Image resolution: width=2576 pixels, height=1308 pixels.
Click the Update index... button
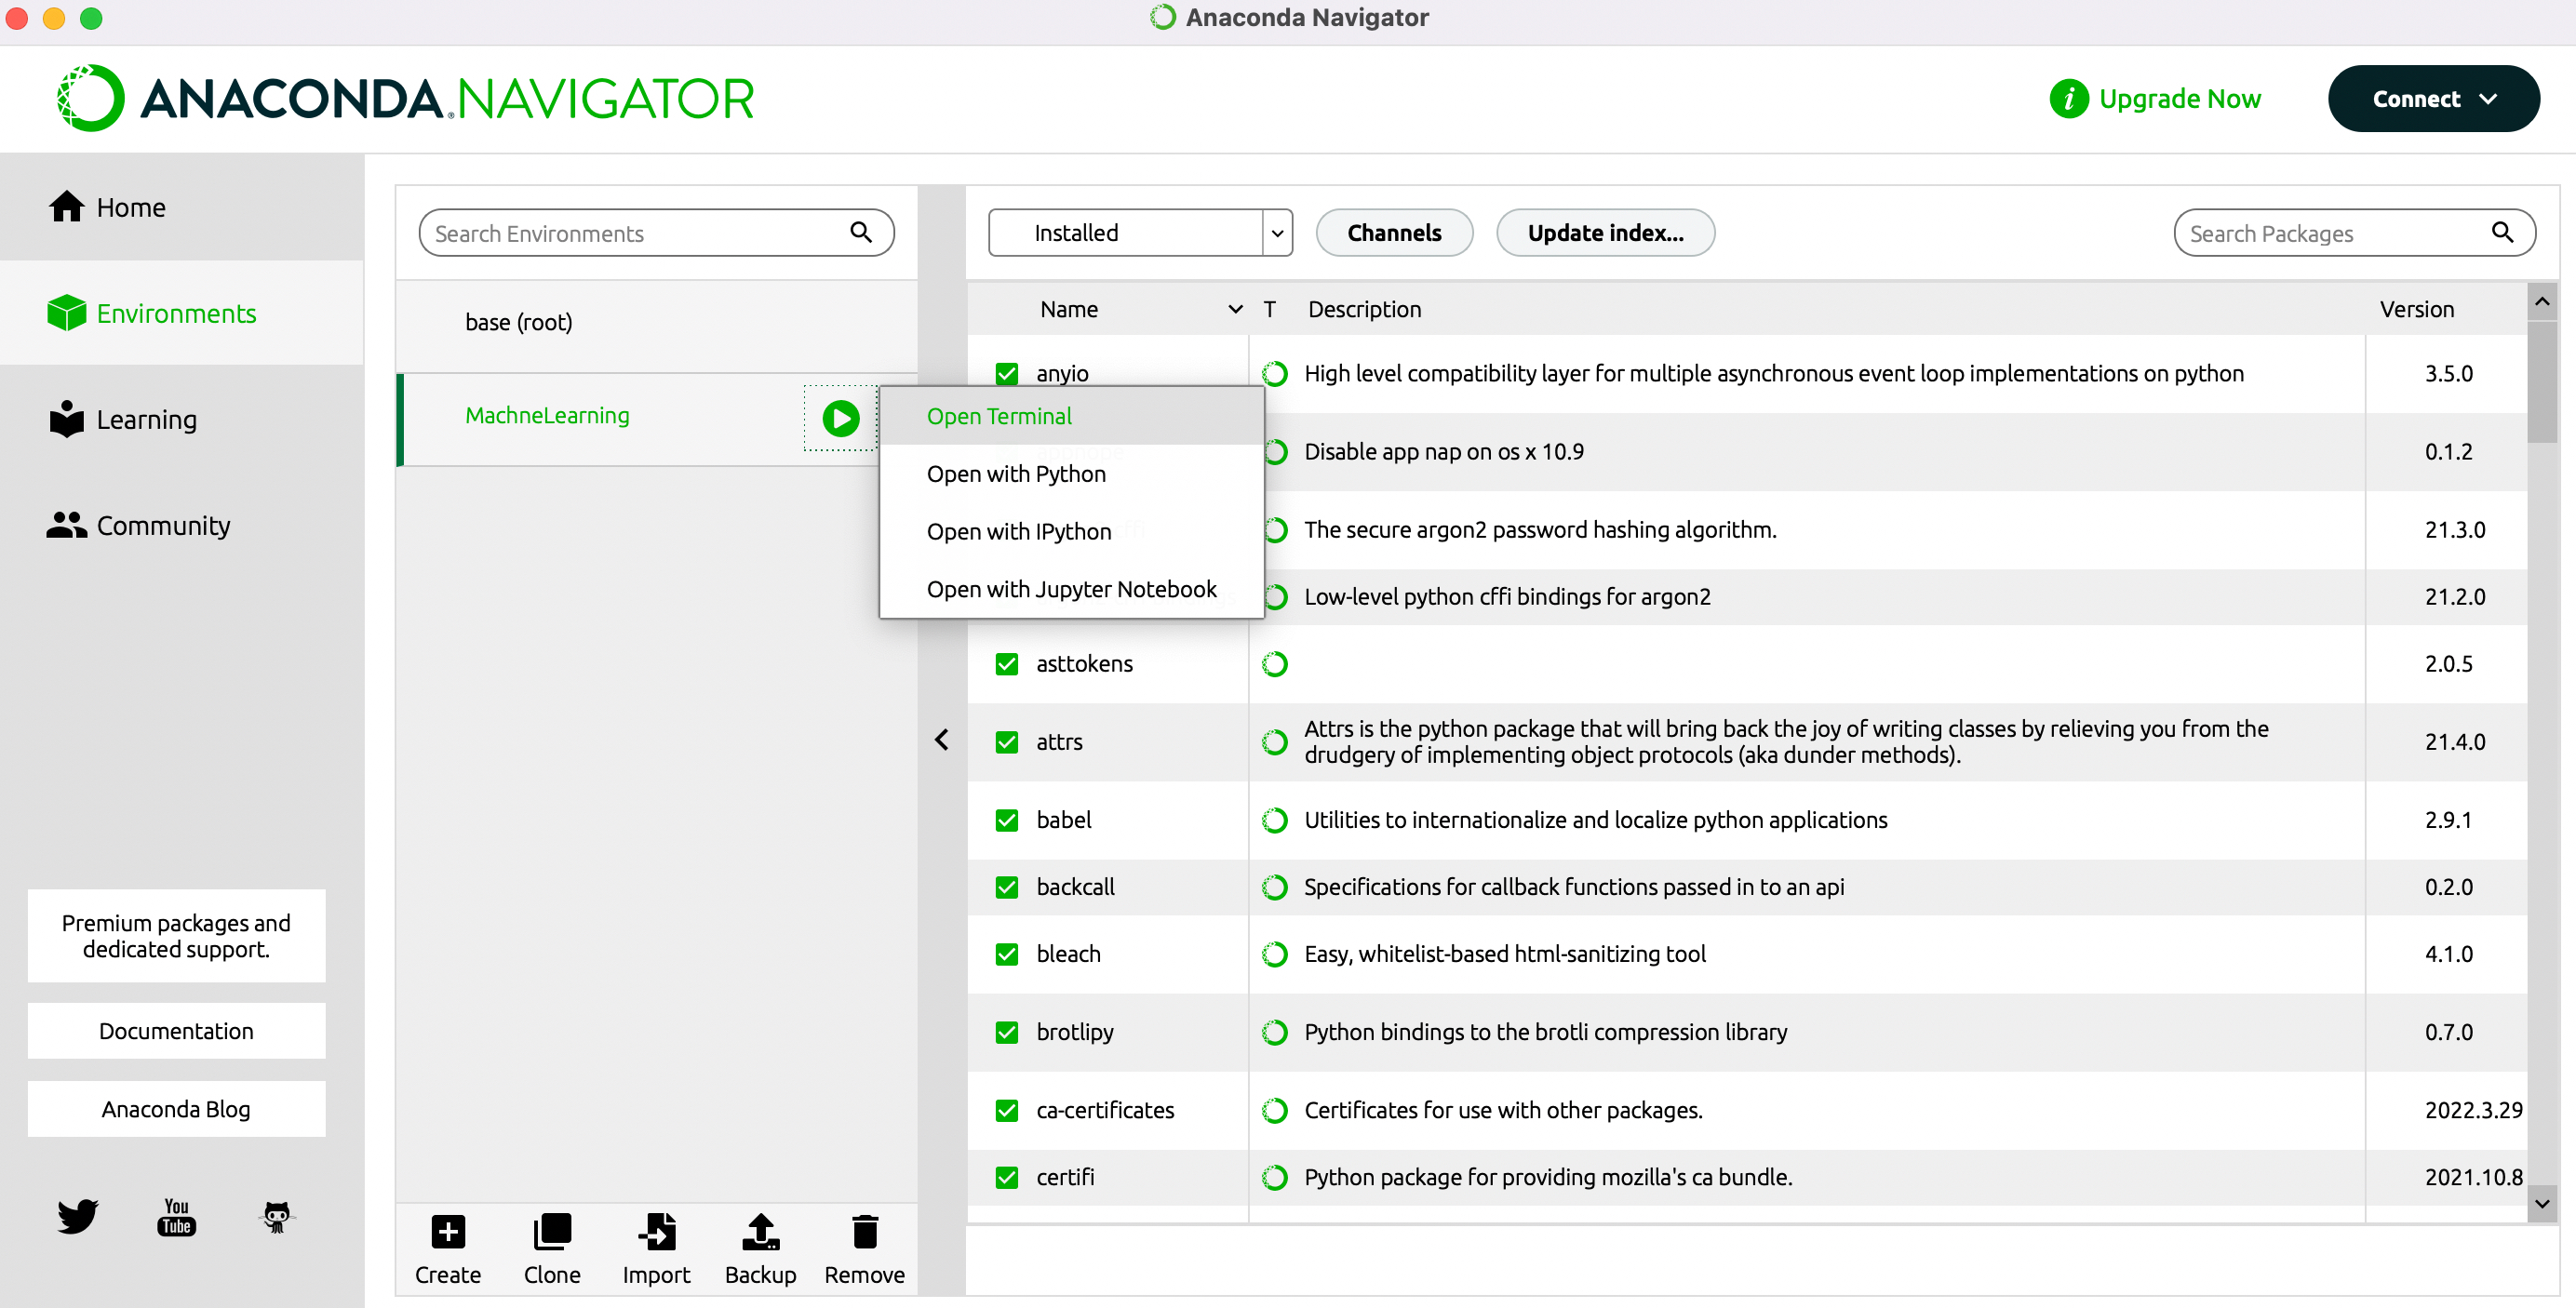pyautogui.click(x=1605, y=233)
